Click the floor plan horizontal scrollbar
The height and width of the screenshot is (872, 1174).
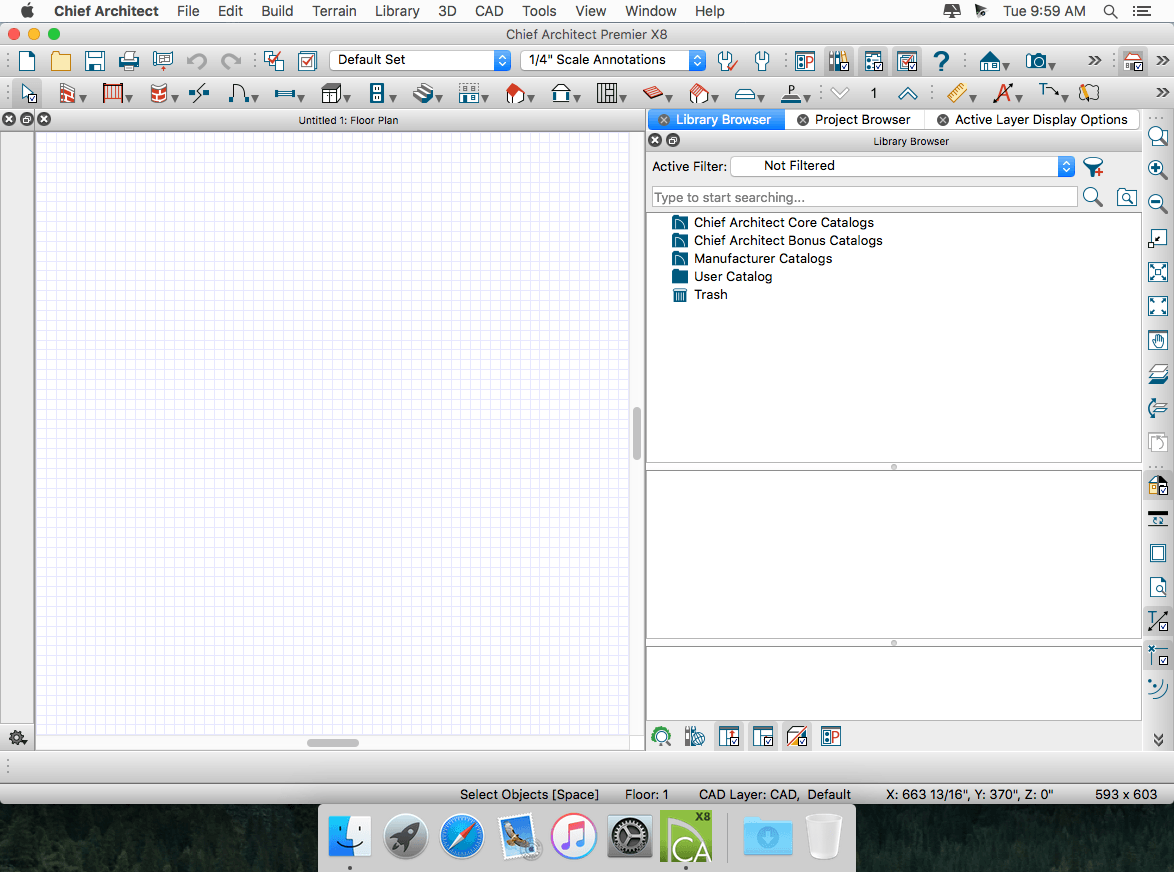[x=333, y=743]
